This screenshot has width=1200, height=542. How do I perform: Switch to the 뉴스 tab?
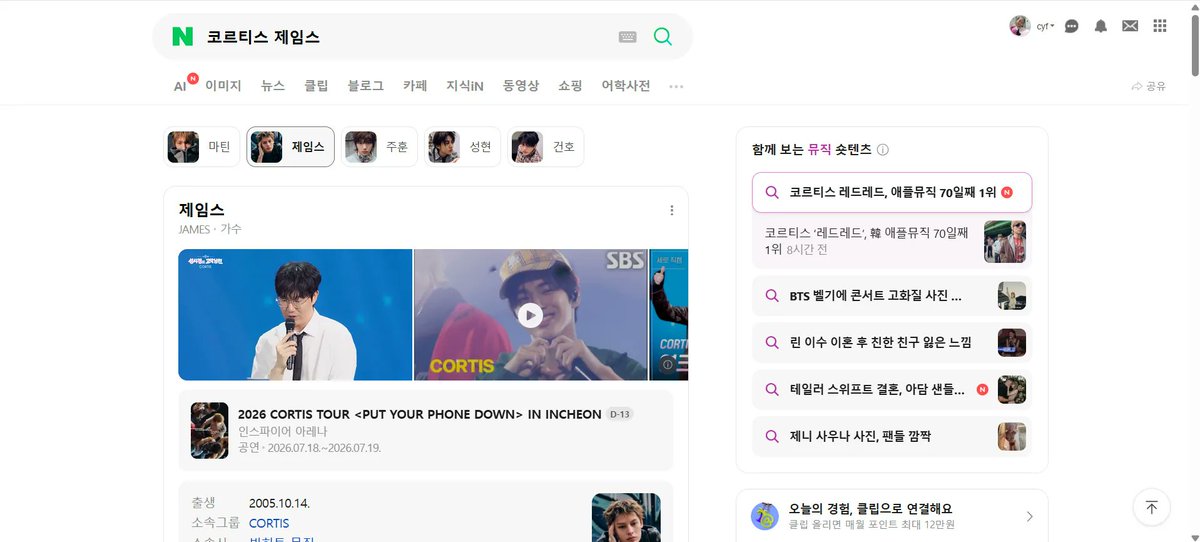[x=273, y=86]
